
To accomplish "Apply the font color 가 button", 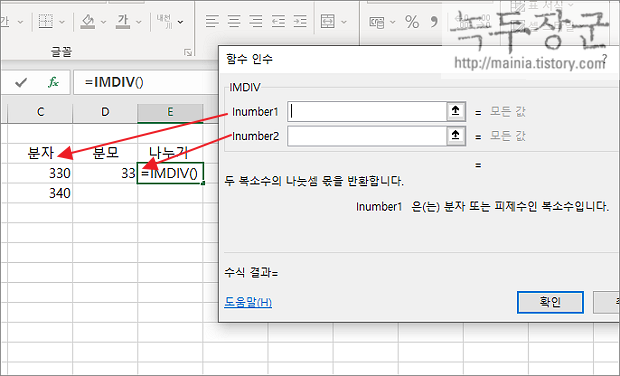I will 123,22.
